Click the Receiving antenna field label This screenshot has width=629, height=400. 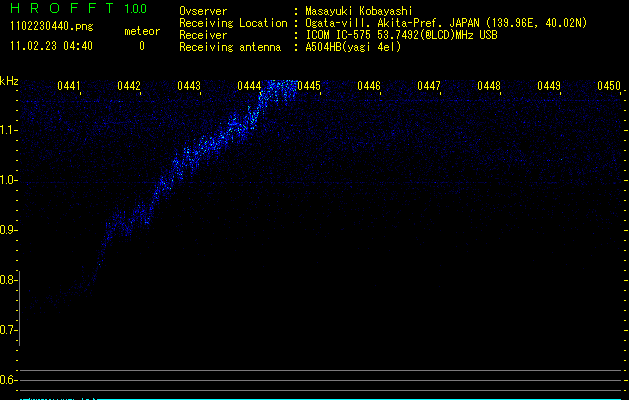click(x=230, y=47)
